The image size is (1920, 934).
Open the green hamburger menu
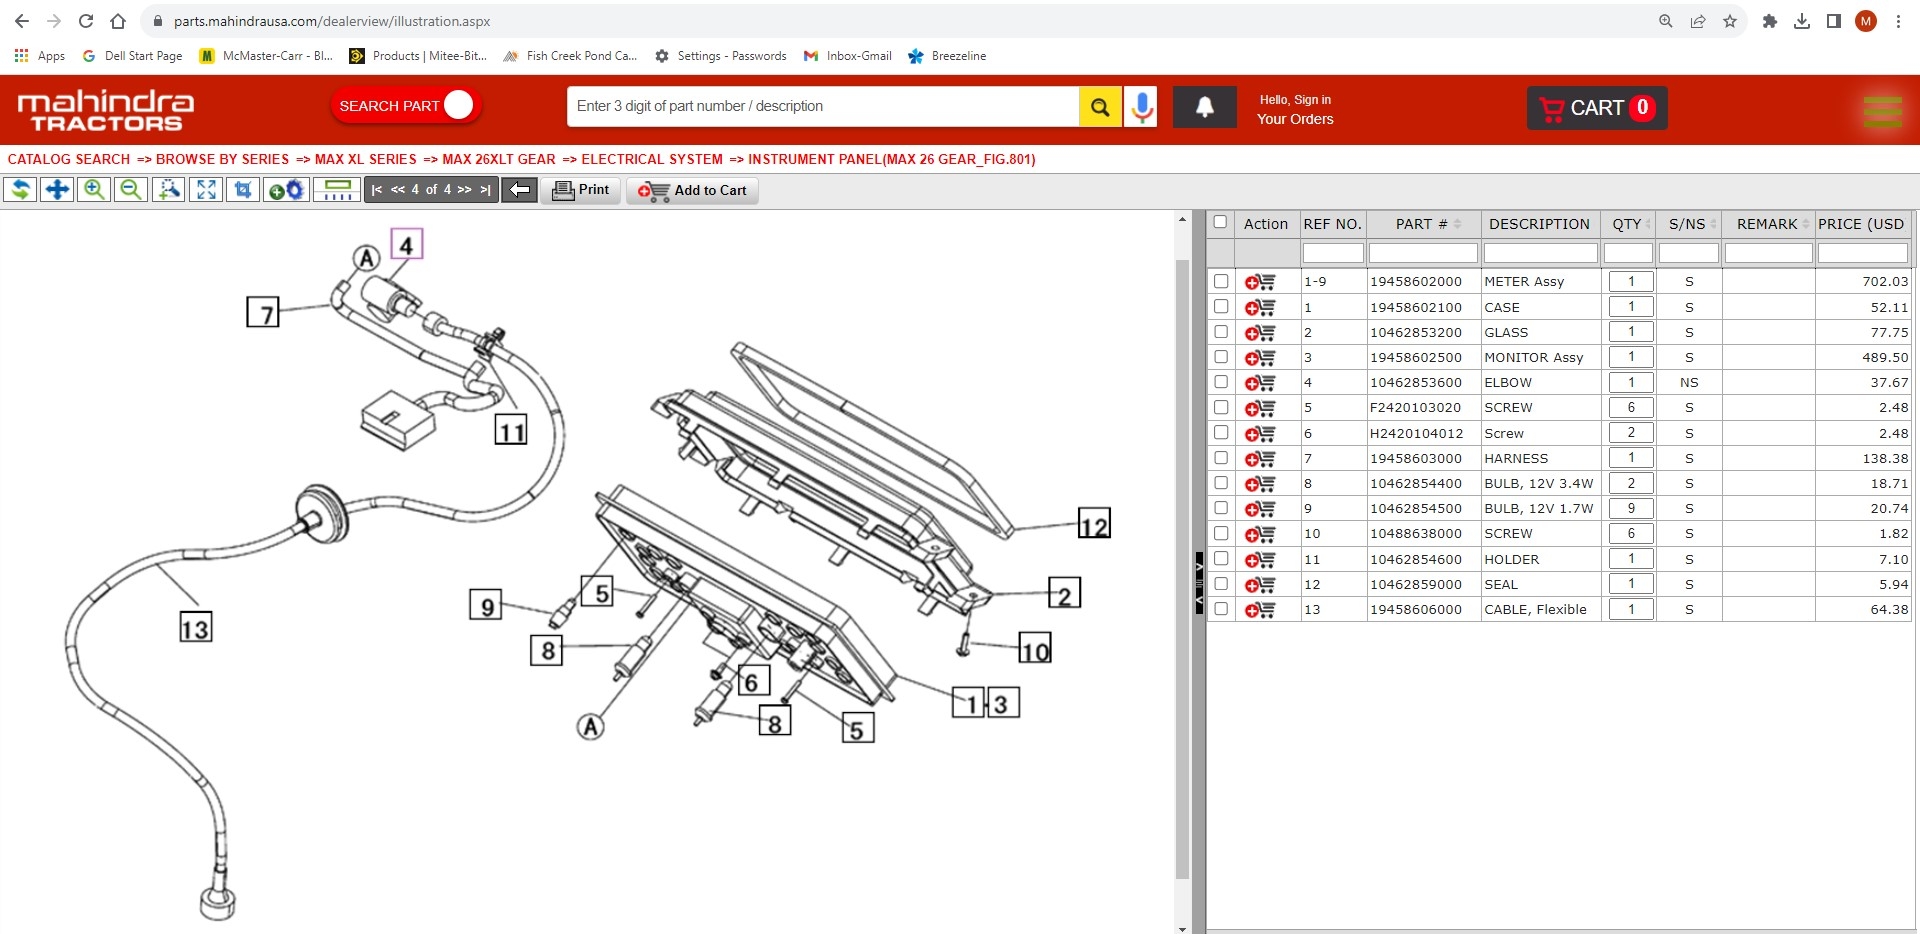coord(1883,110)
